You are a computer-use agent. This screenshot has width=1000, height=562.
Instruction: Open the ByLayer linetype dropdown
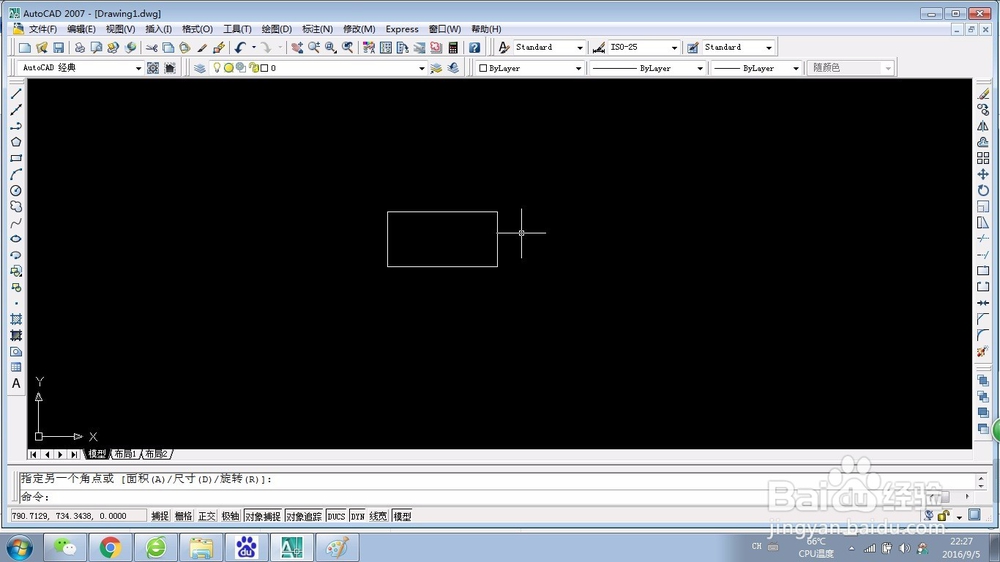pyautogui.click(x=700, y=68)
